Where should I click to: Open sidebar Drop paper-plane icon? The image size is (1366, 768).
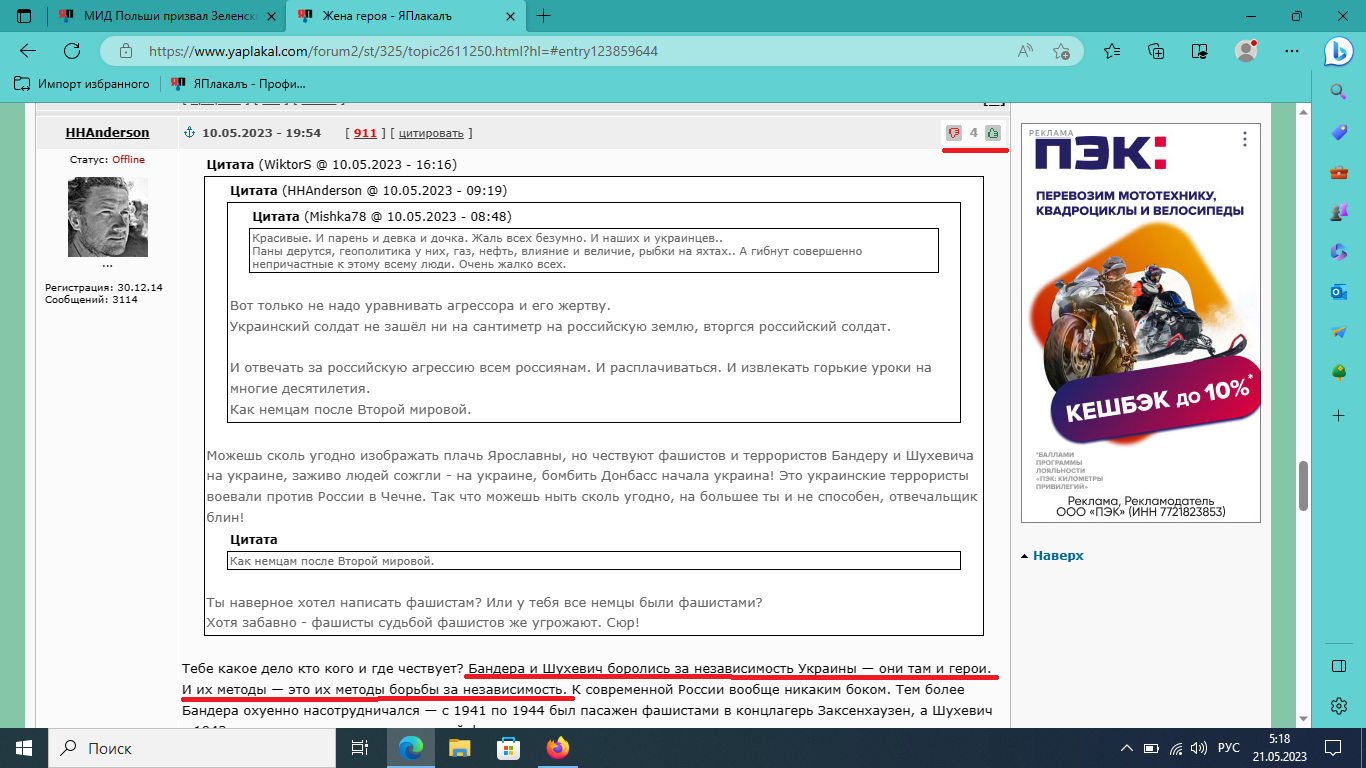point(1339,332)
